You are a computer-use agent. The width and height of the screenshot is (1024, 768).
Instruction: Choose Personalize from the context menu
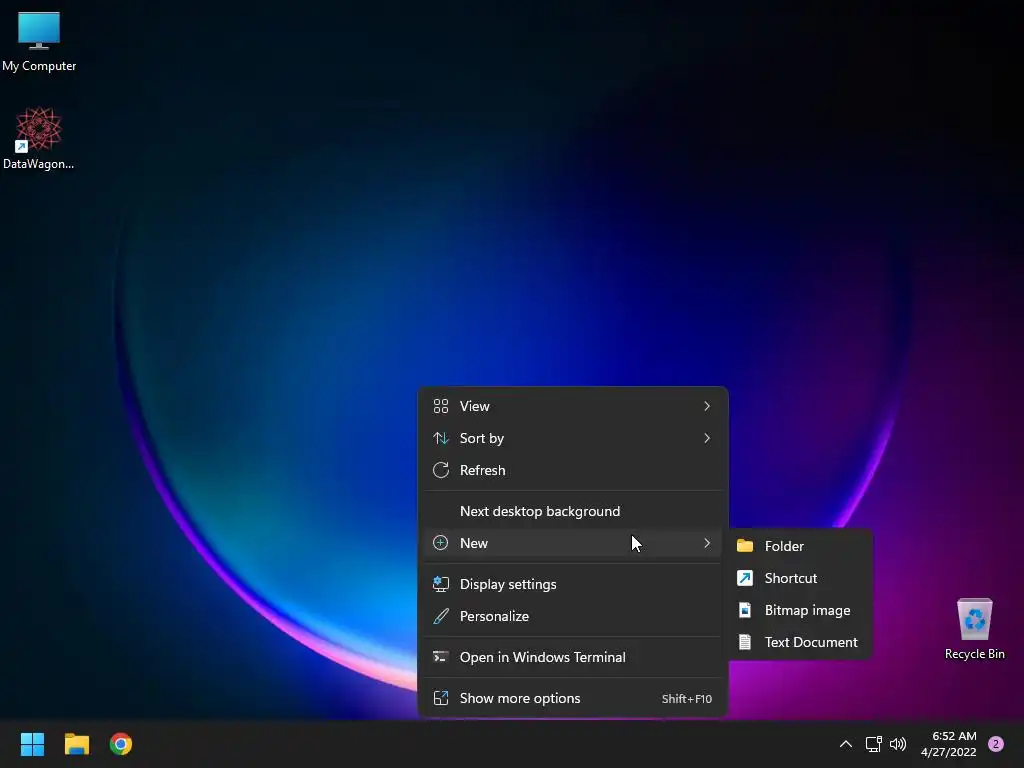click(x=572, y=616)
